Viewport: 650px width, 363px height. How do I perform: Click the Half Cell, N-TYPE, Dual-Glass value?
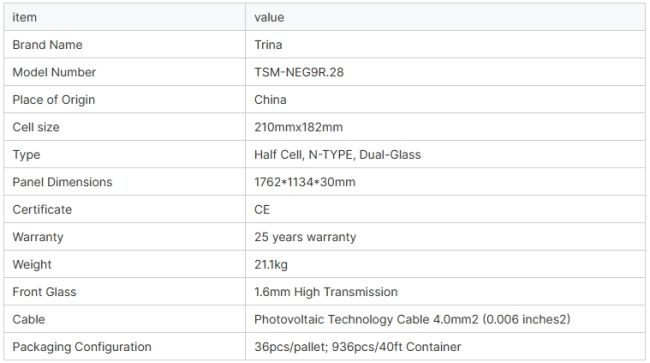(337, 155)
